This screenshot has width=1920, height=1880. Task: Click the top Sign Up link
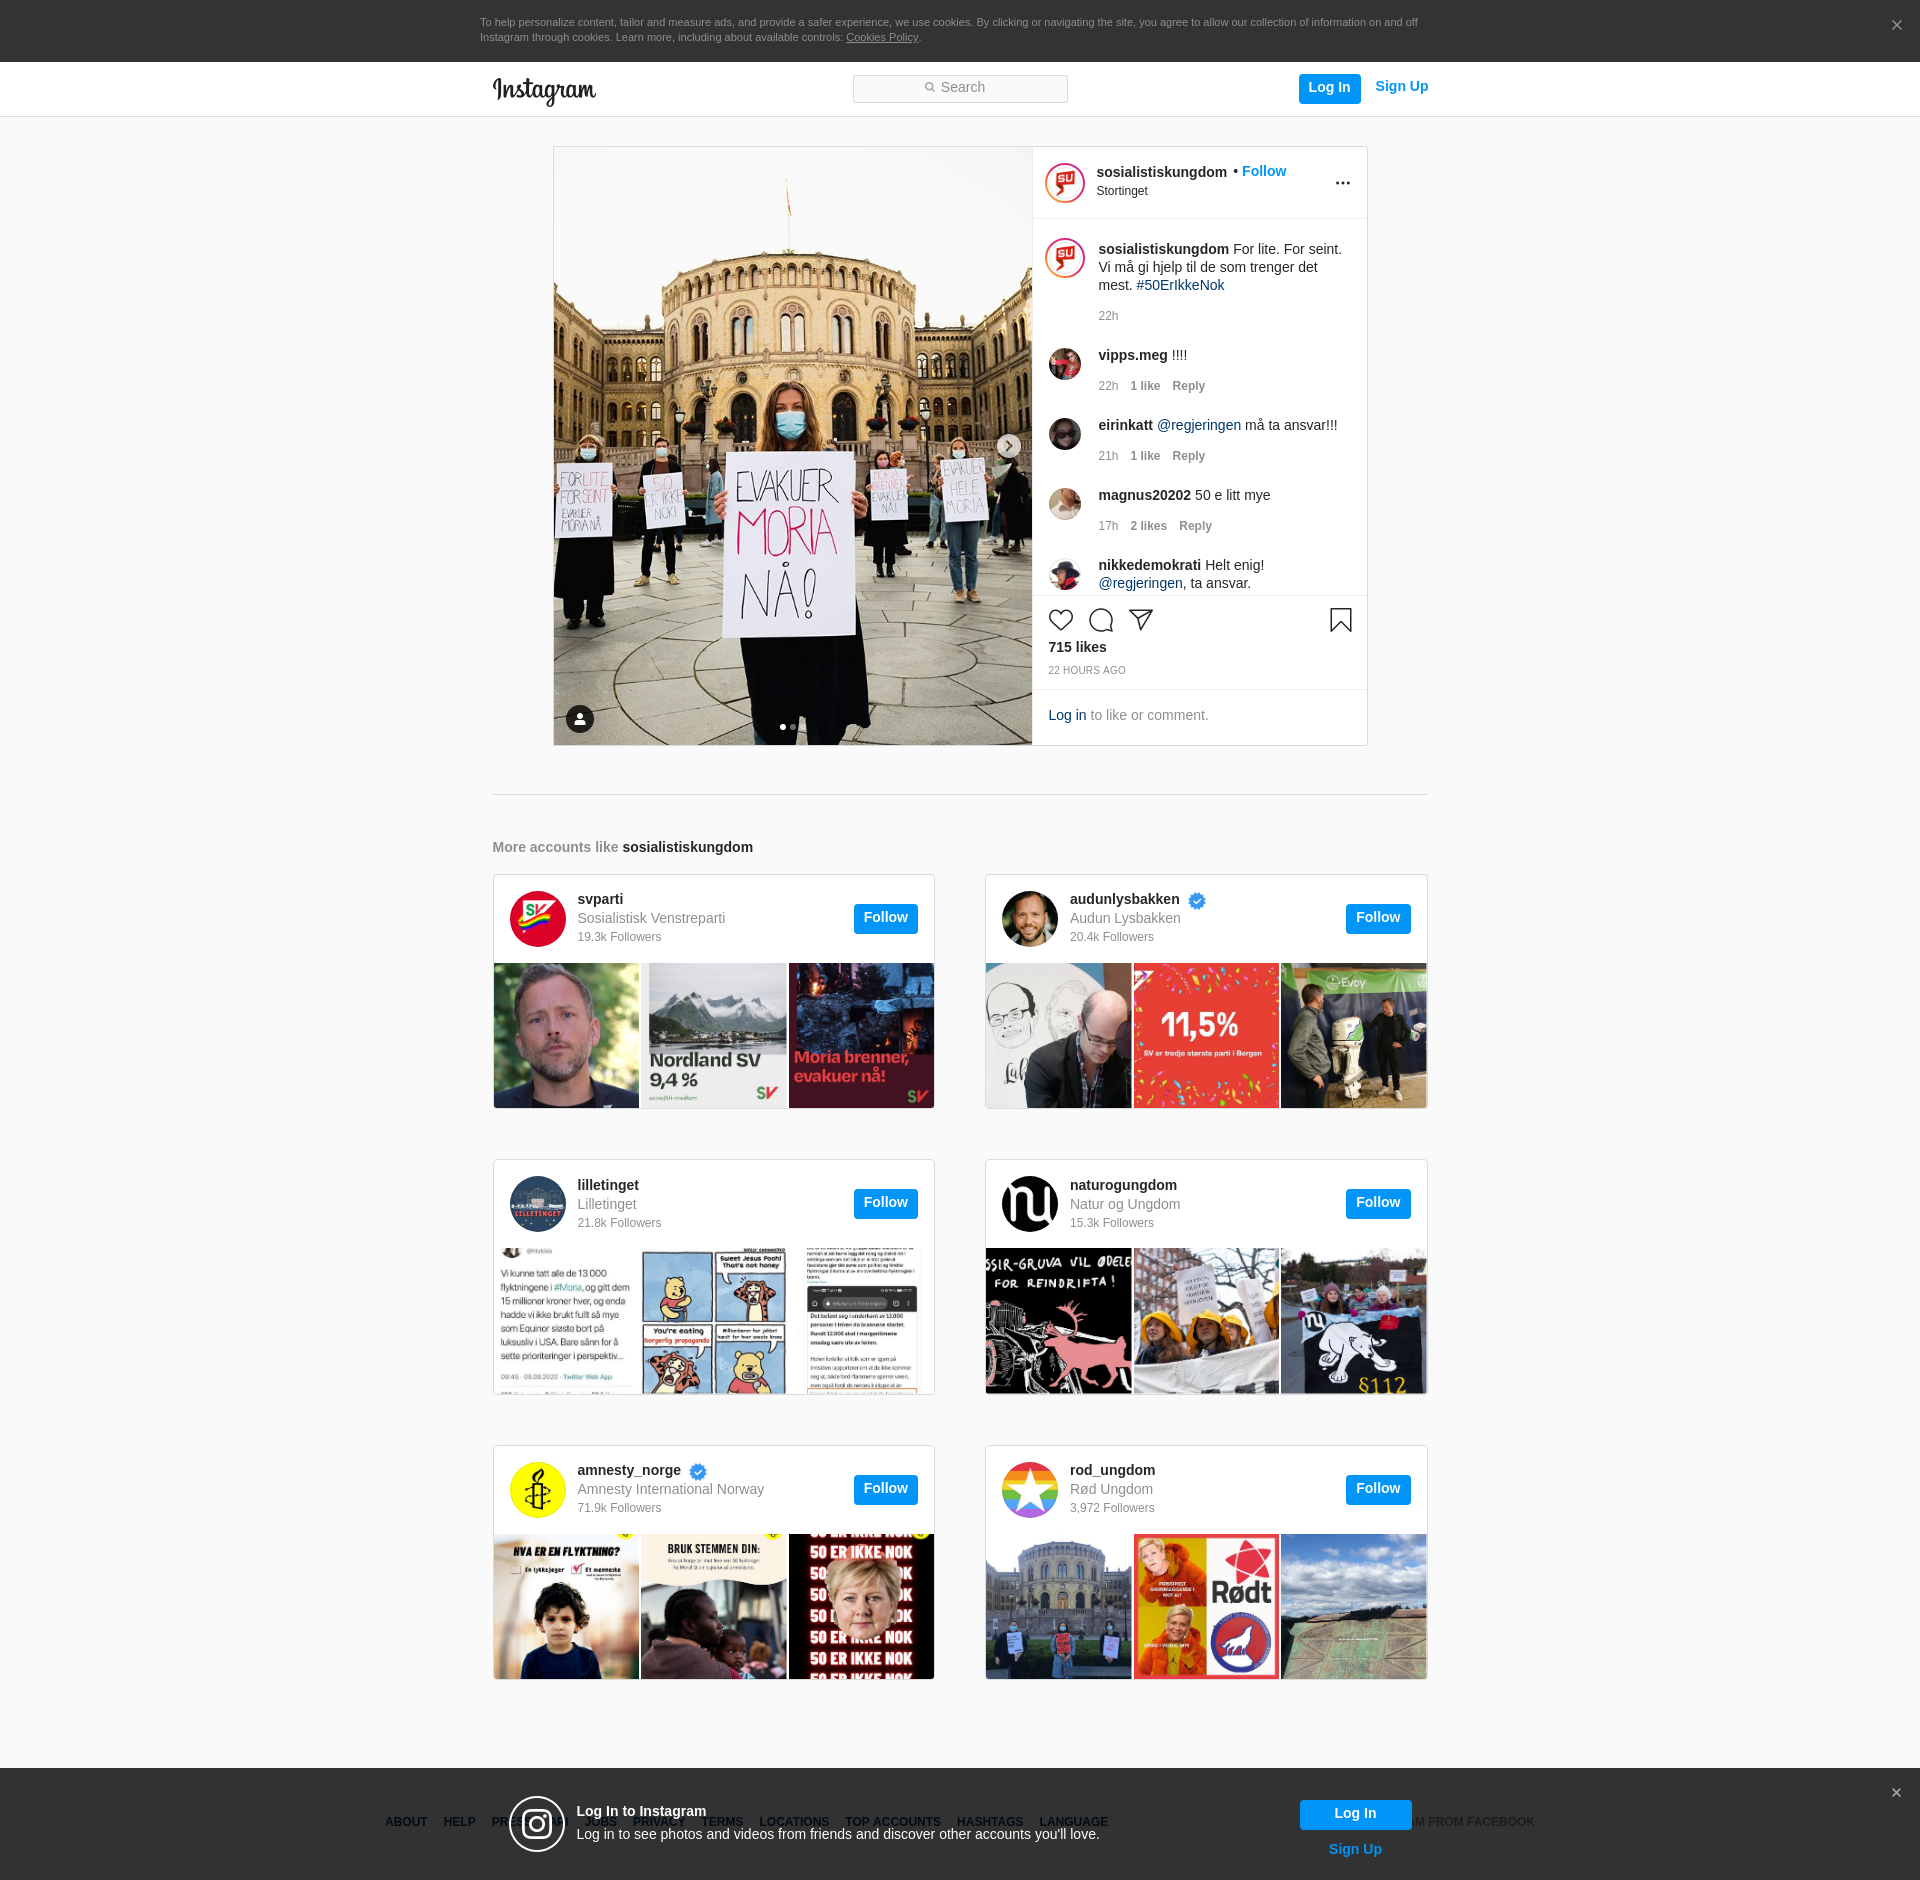tap(1401, 87)
